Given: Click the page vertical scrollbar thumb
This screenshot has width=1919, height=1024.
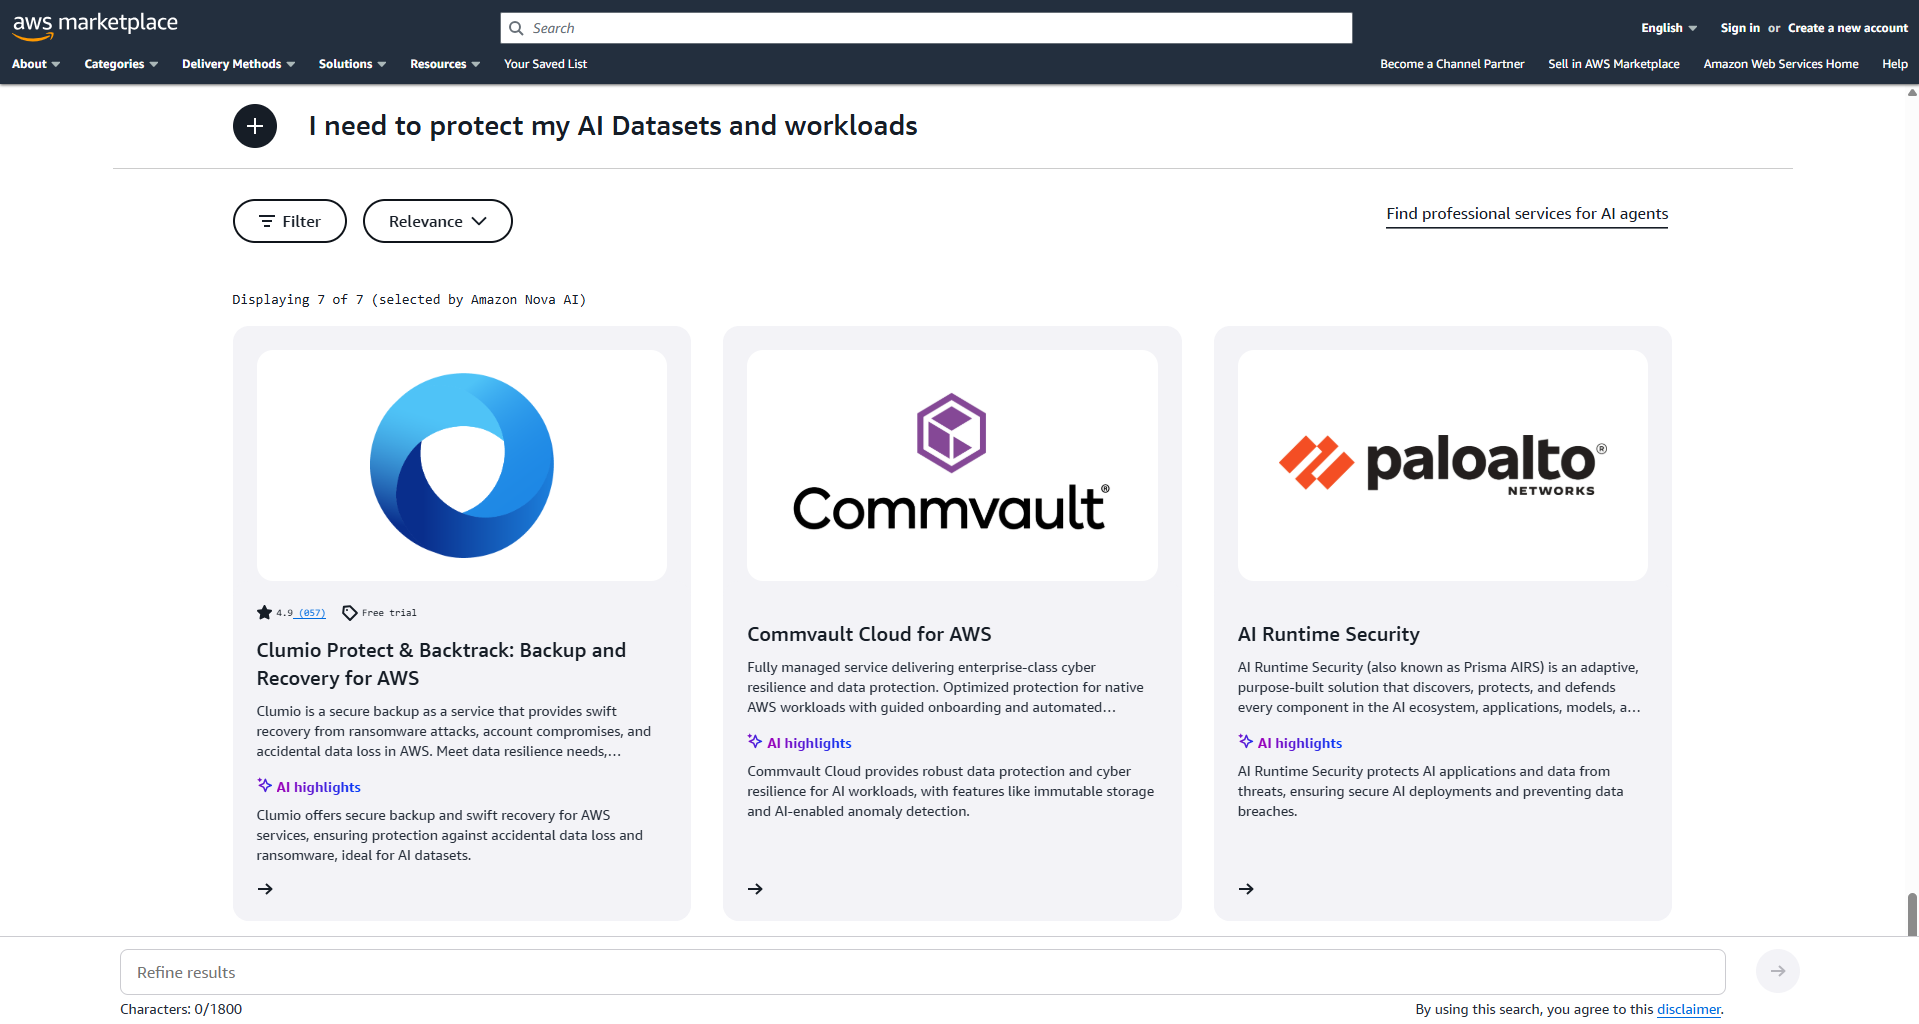Looking at the screenshot, I should coord(1912,914).
